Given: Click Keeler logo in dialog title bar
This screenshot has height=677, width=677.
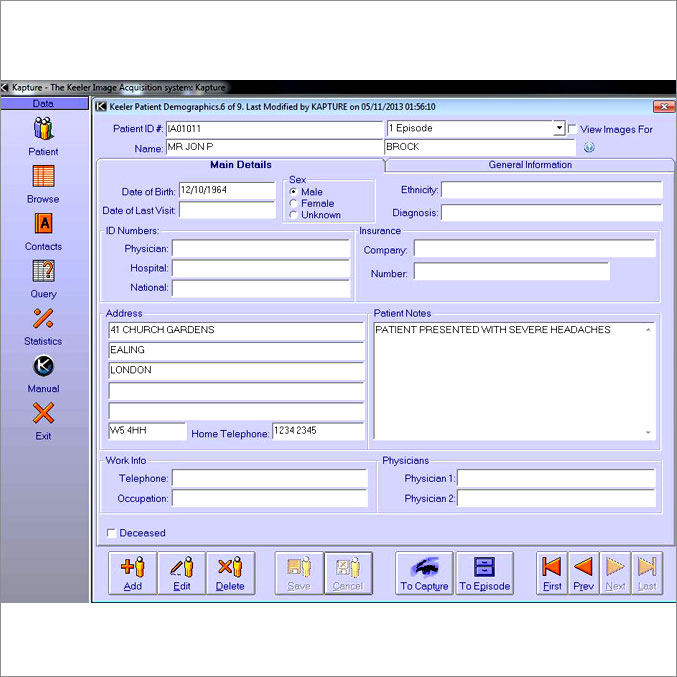Looking at the screenshot, I should 101,106.
